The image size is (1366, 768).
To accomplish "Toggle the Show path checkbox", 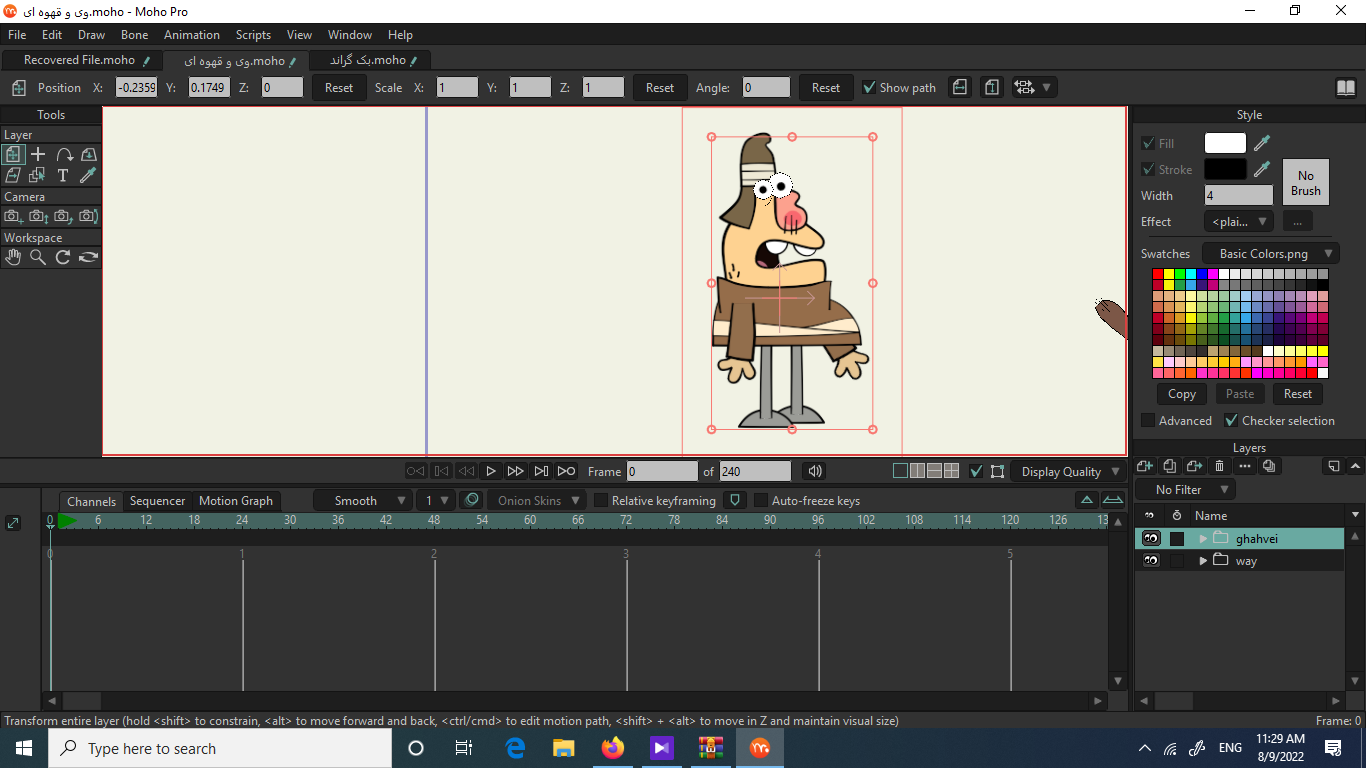I will point(869,87).
